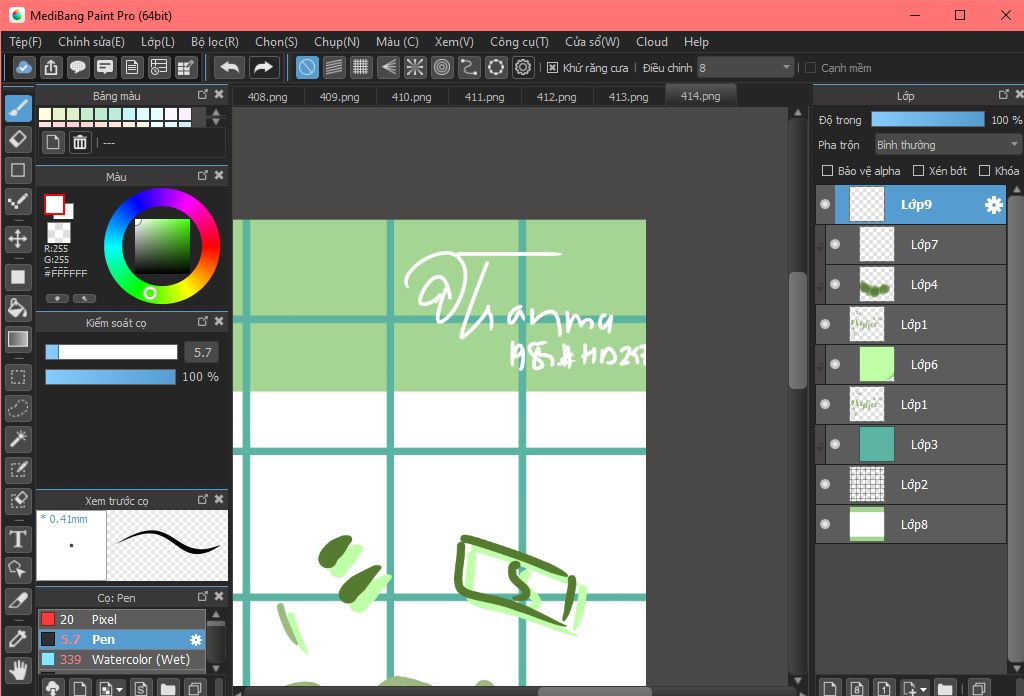The width and height of the screenshot is (1024, 696).
Task: Open the Bộ lọc(R) menu
Action: click(x=215, y=42)
